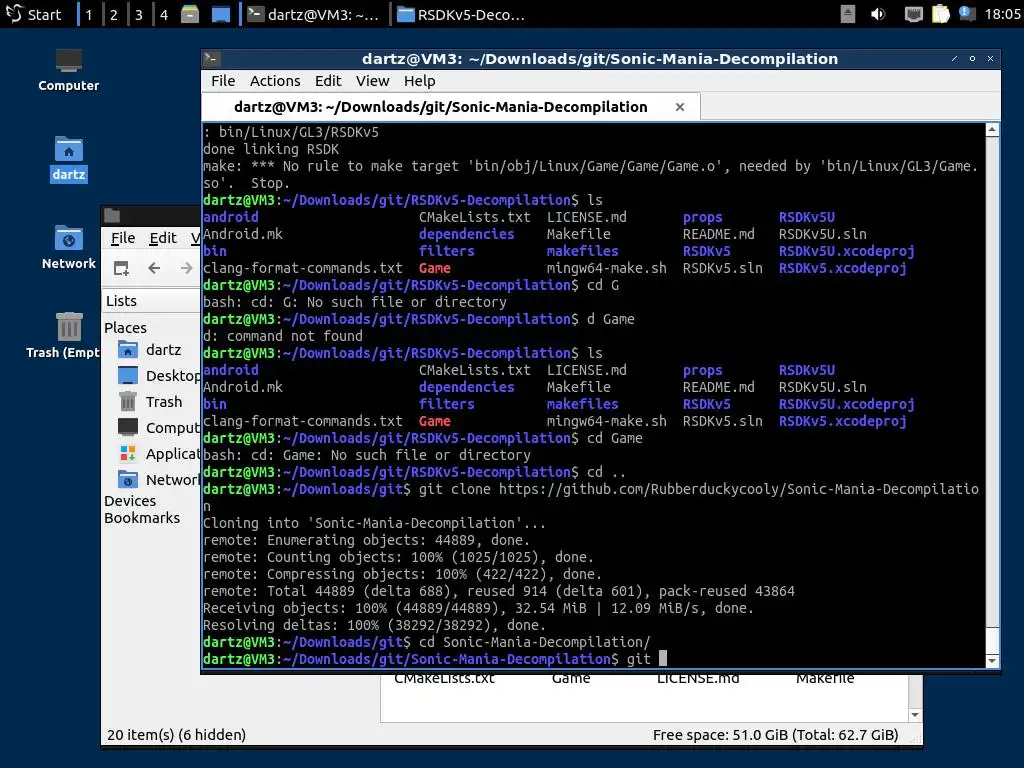Click the free space status bar text
Viewport: 1024px width, 768px height.
(x=775, y=735)
